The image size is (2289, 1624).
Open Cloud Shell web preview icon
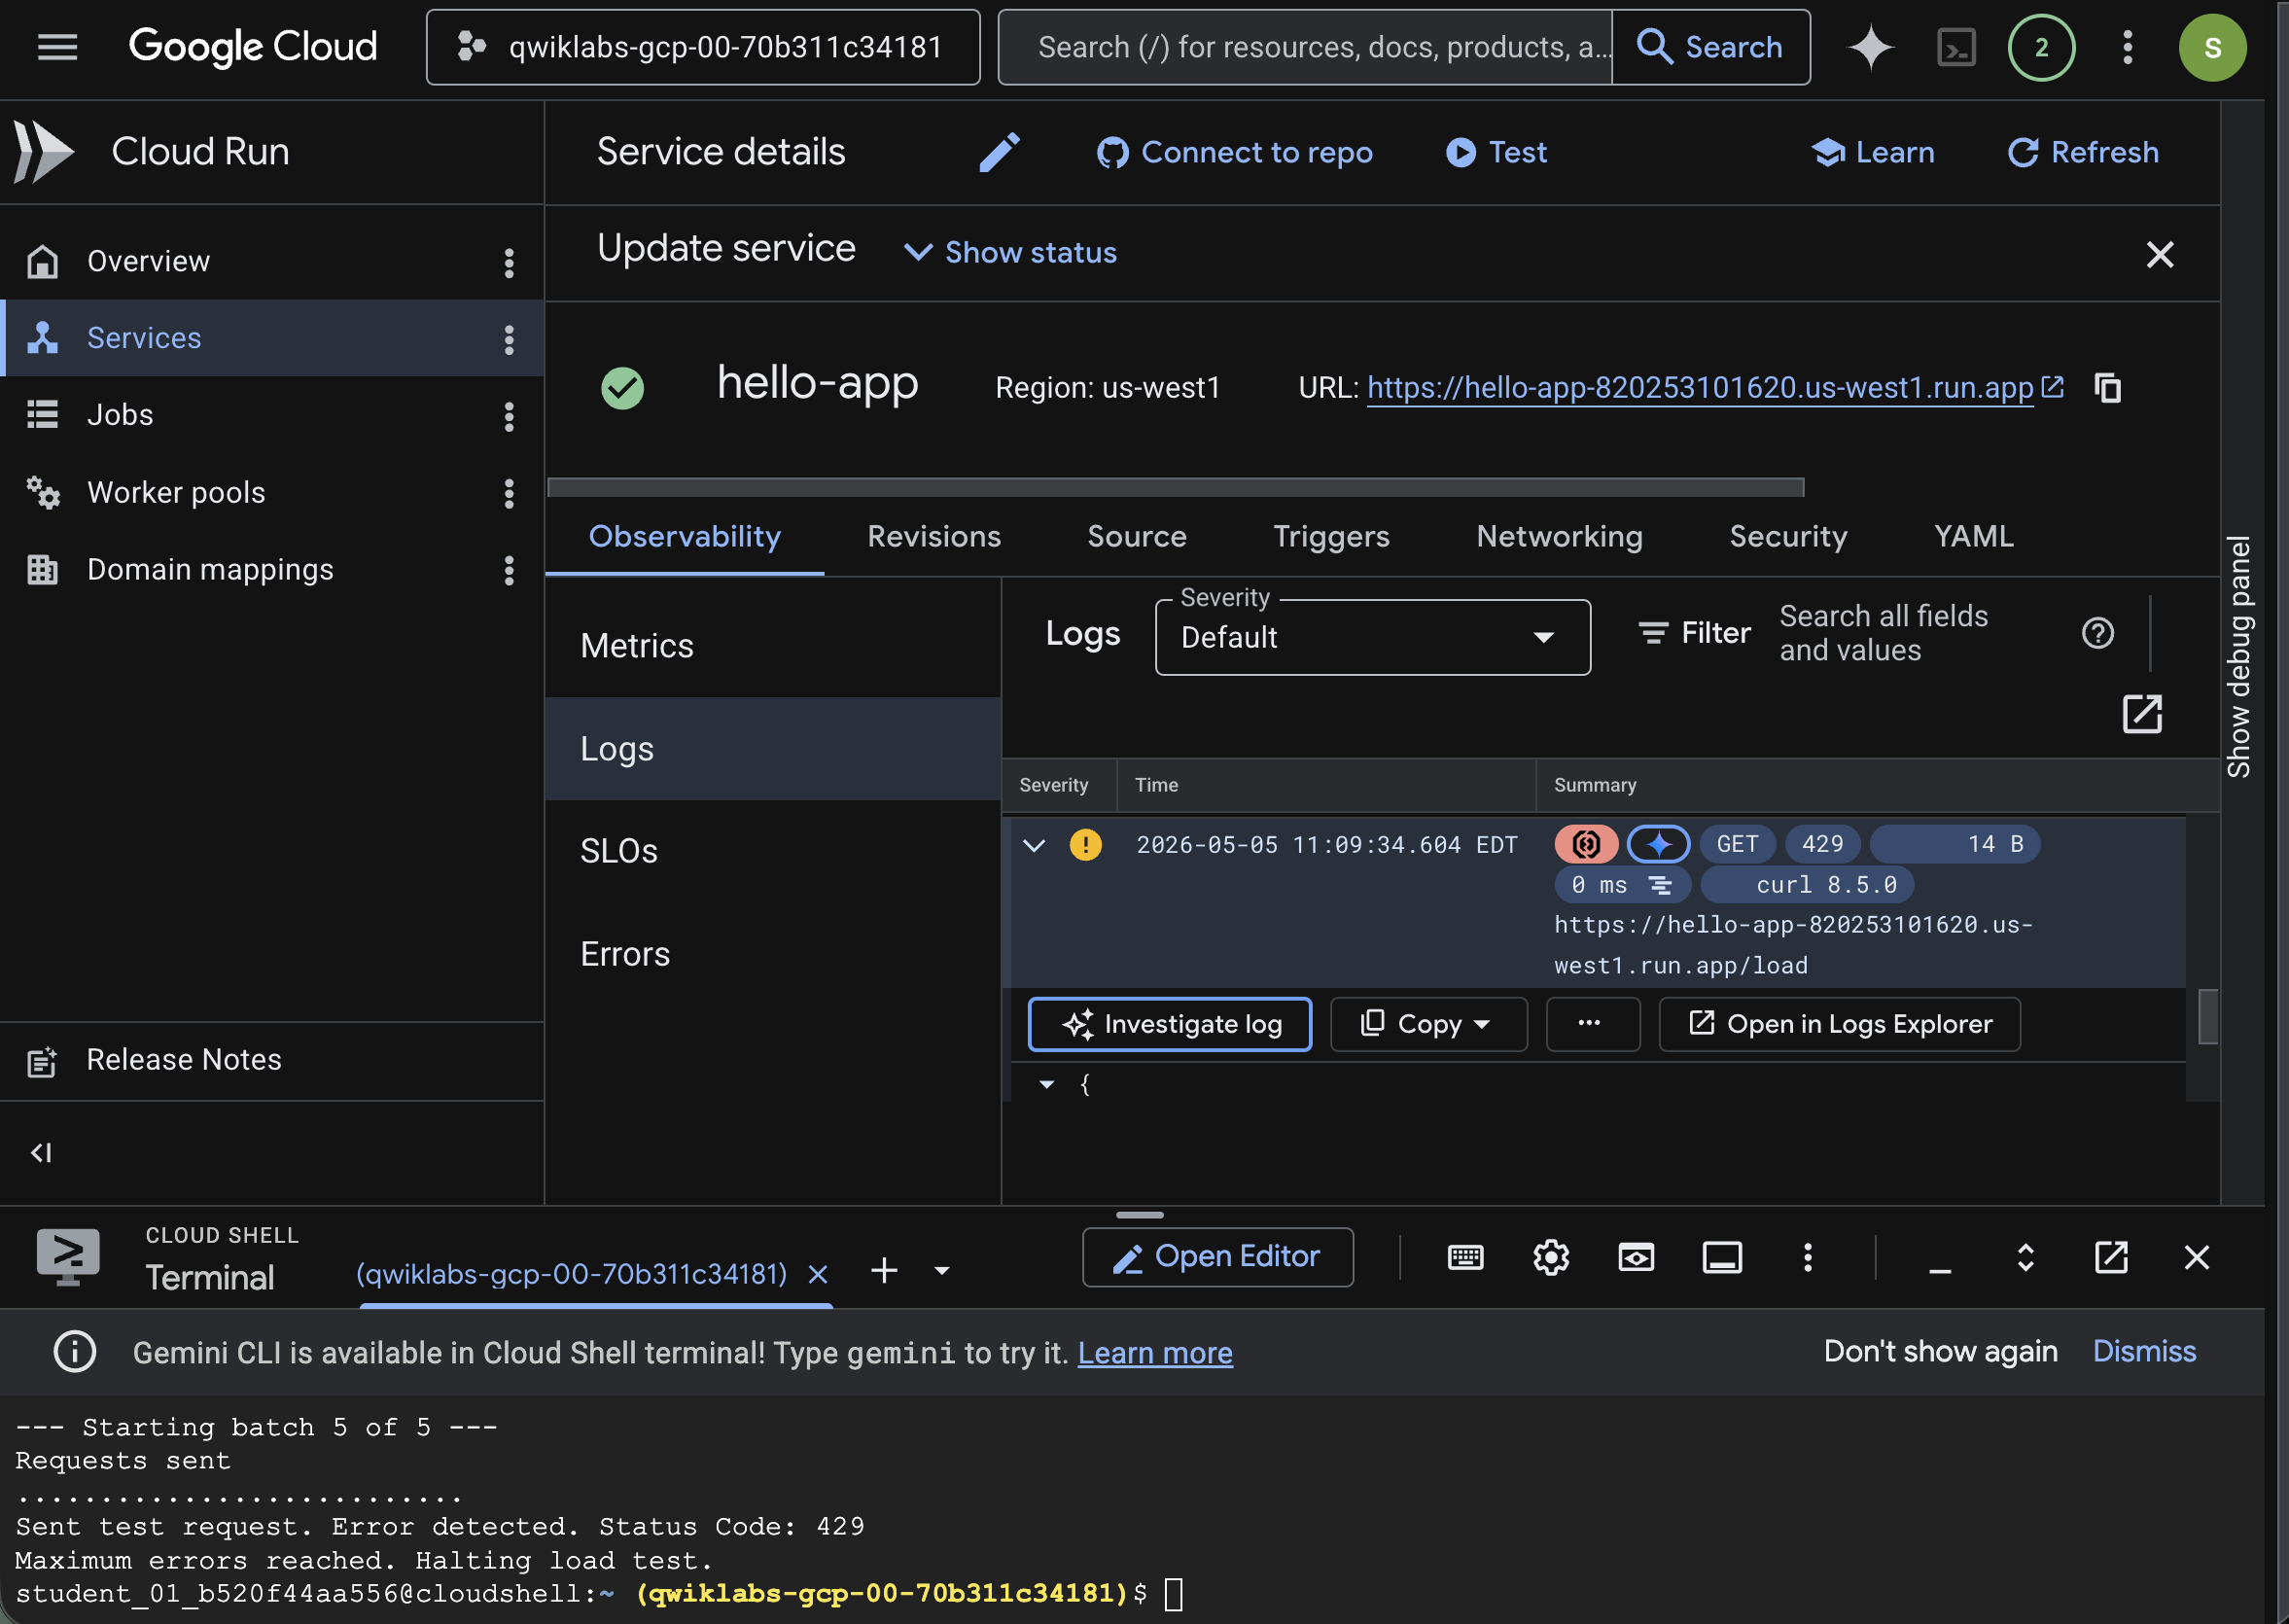tap(1636, 1257)
